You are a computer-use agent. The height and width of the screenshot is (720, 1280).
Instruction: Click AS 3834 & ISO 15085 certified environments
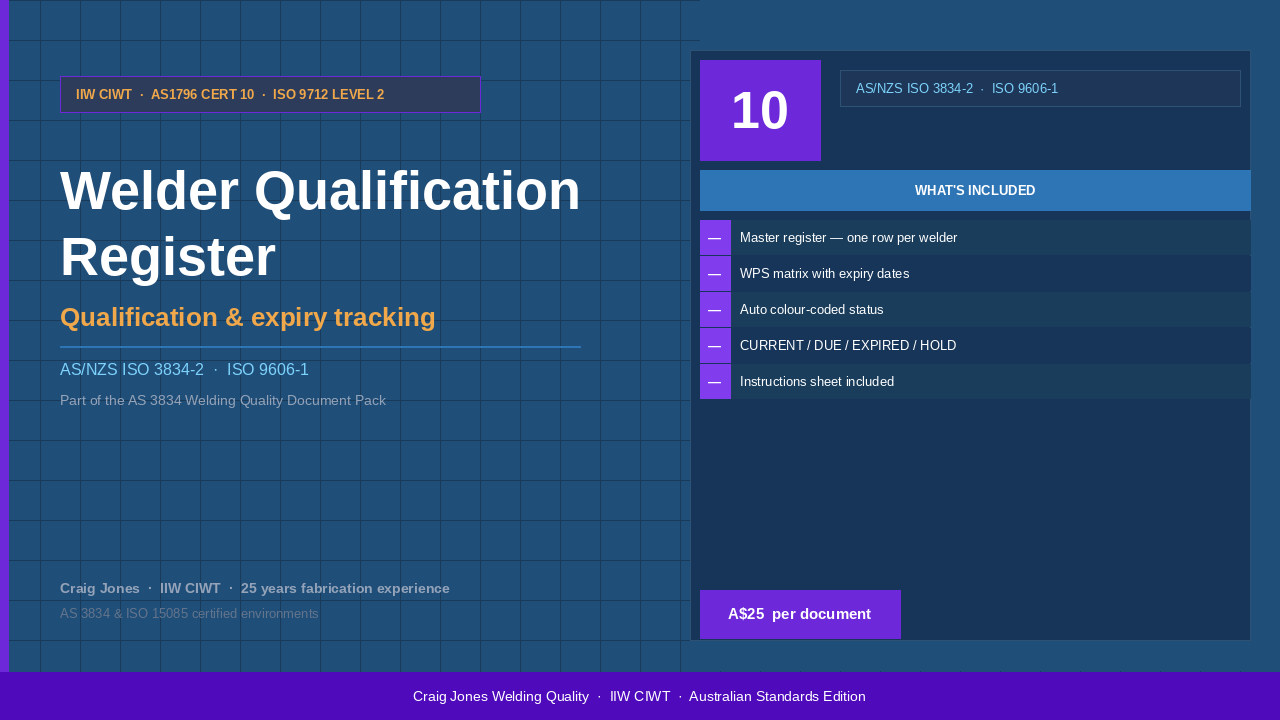click(x=189, y=614)
